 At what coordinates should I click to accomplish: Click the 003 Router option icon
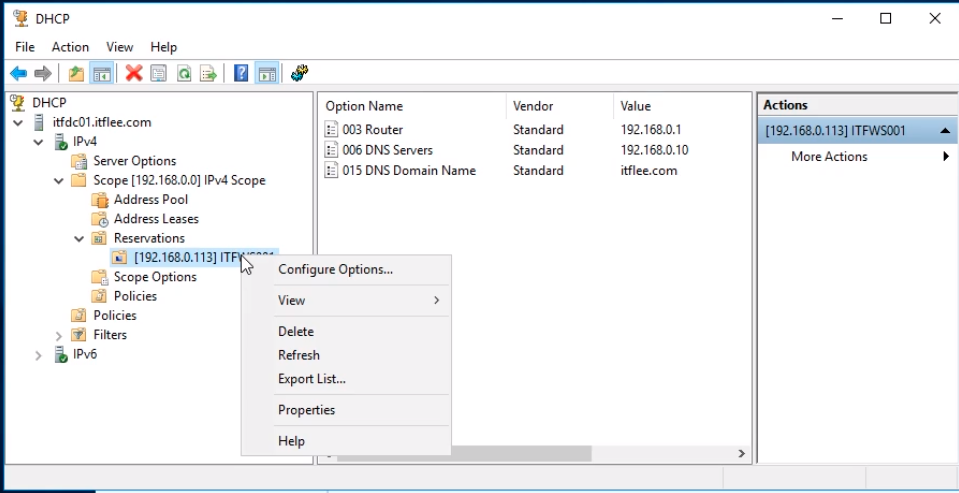(x=331, y=130)
